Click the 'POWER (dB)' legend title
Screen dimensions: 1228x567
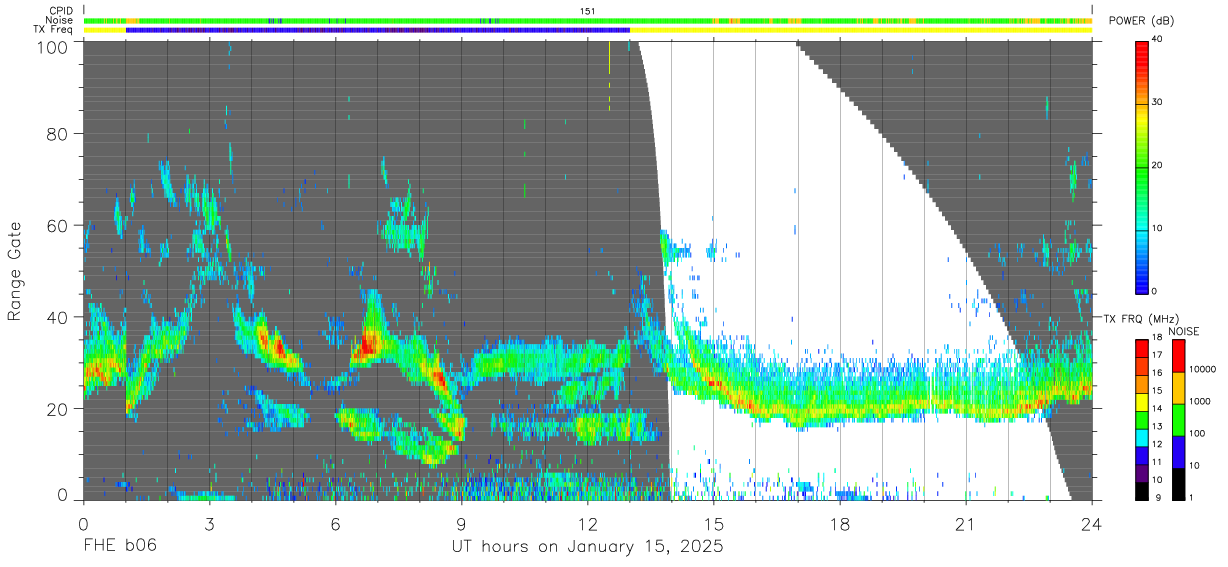point(1140,21)
